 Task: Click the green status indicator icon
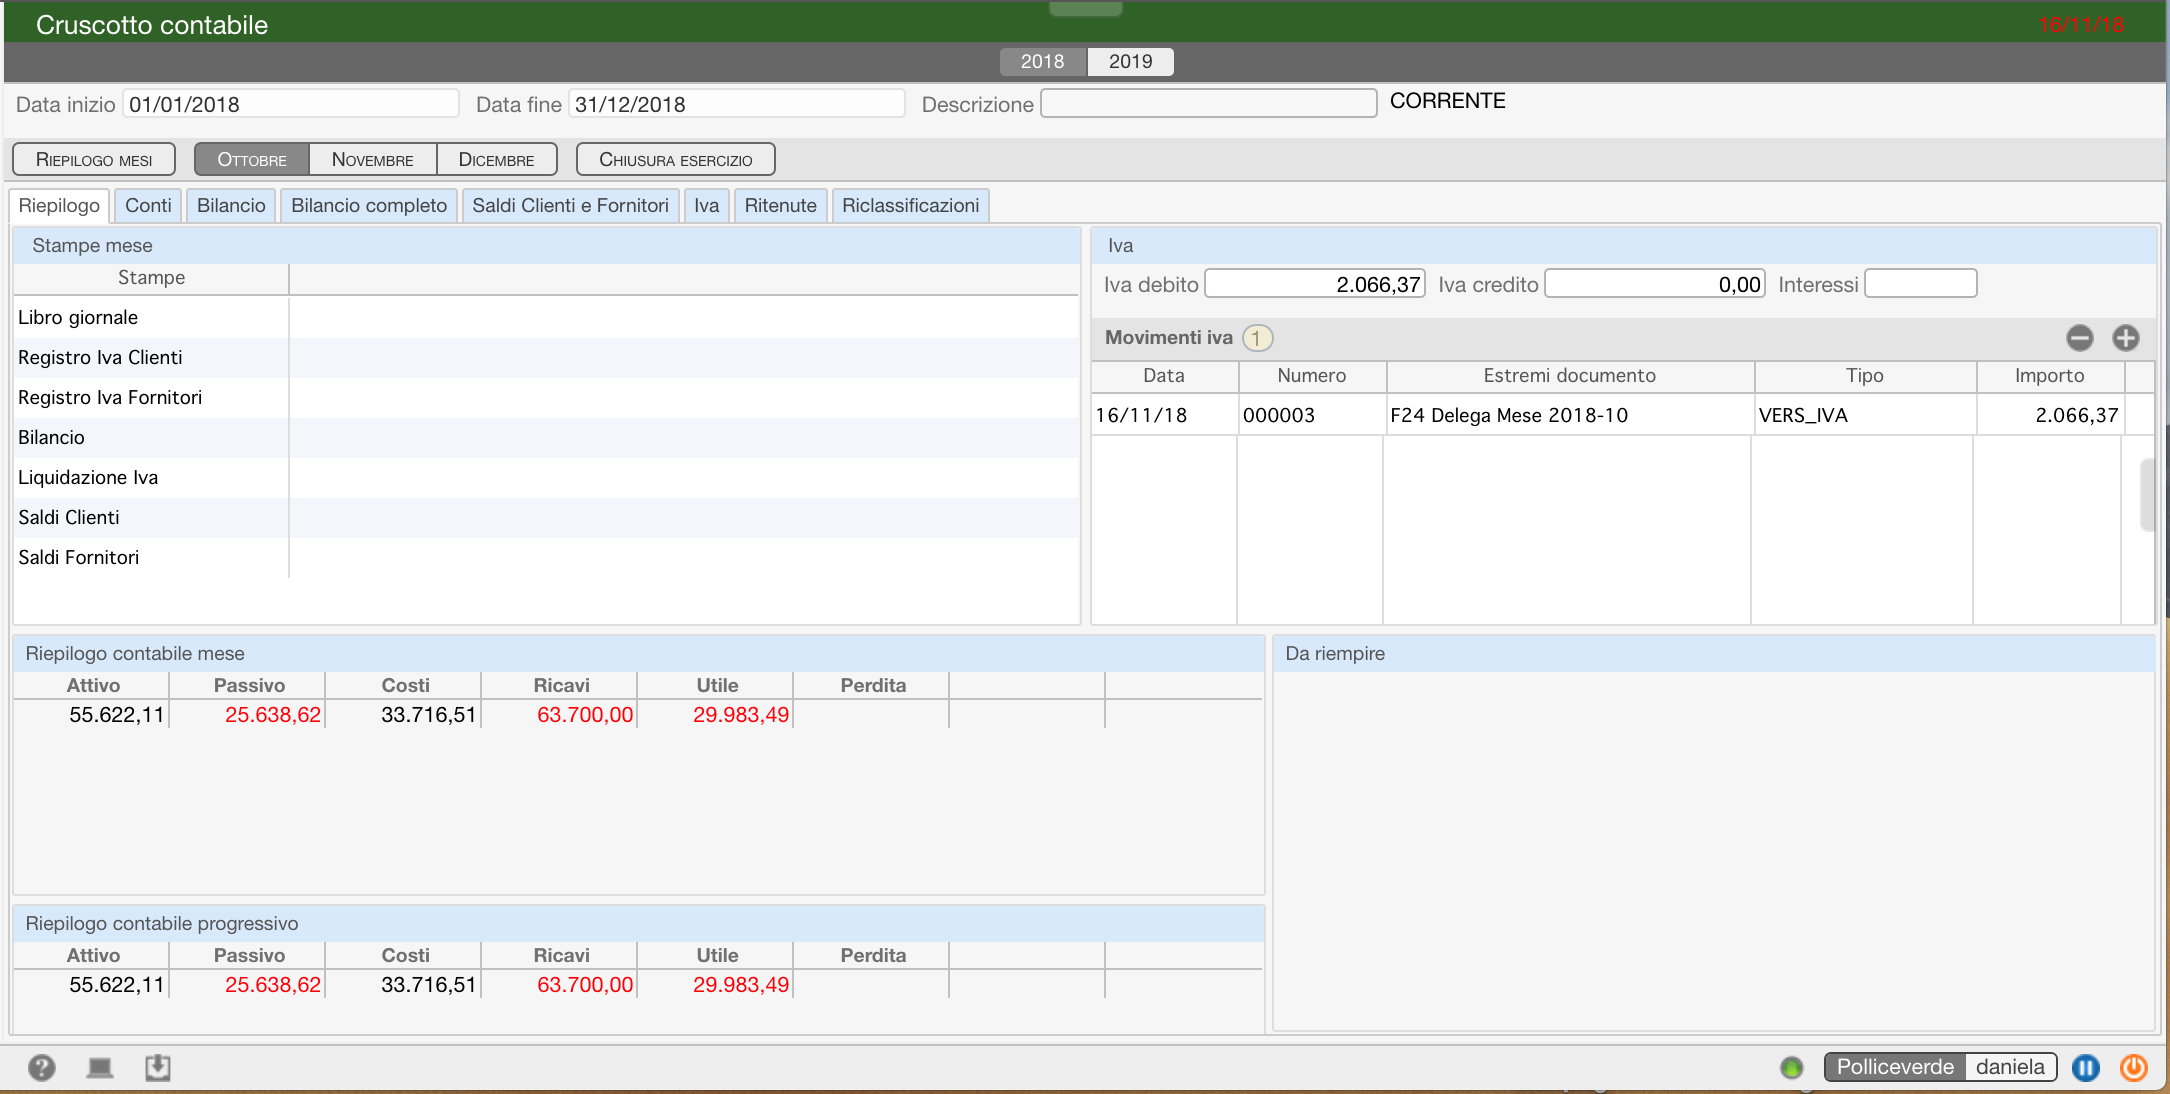coord(1792,1068)
